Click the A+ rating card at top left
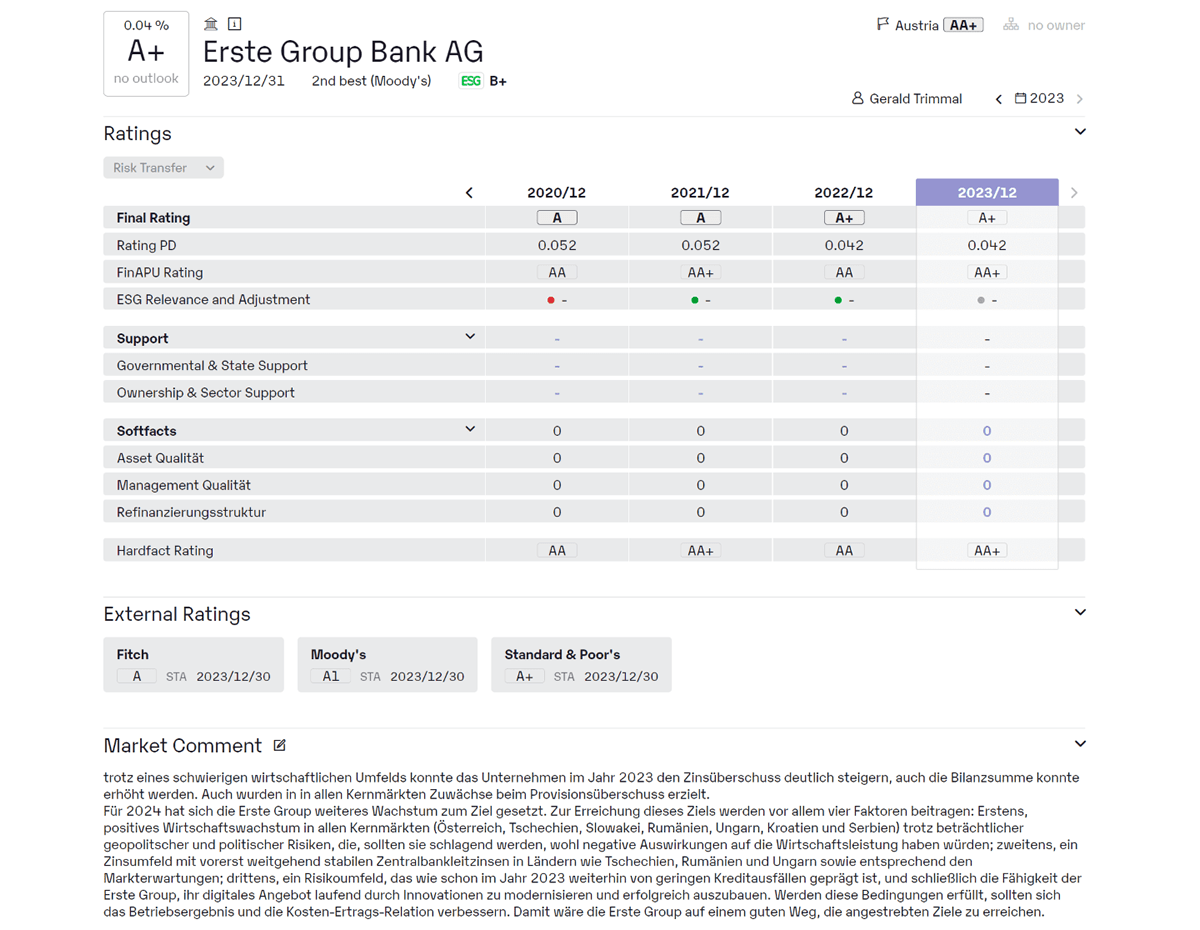The height and width of the screenshot is (930, 1200). tap(146, 54)
